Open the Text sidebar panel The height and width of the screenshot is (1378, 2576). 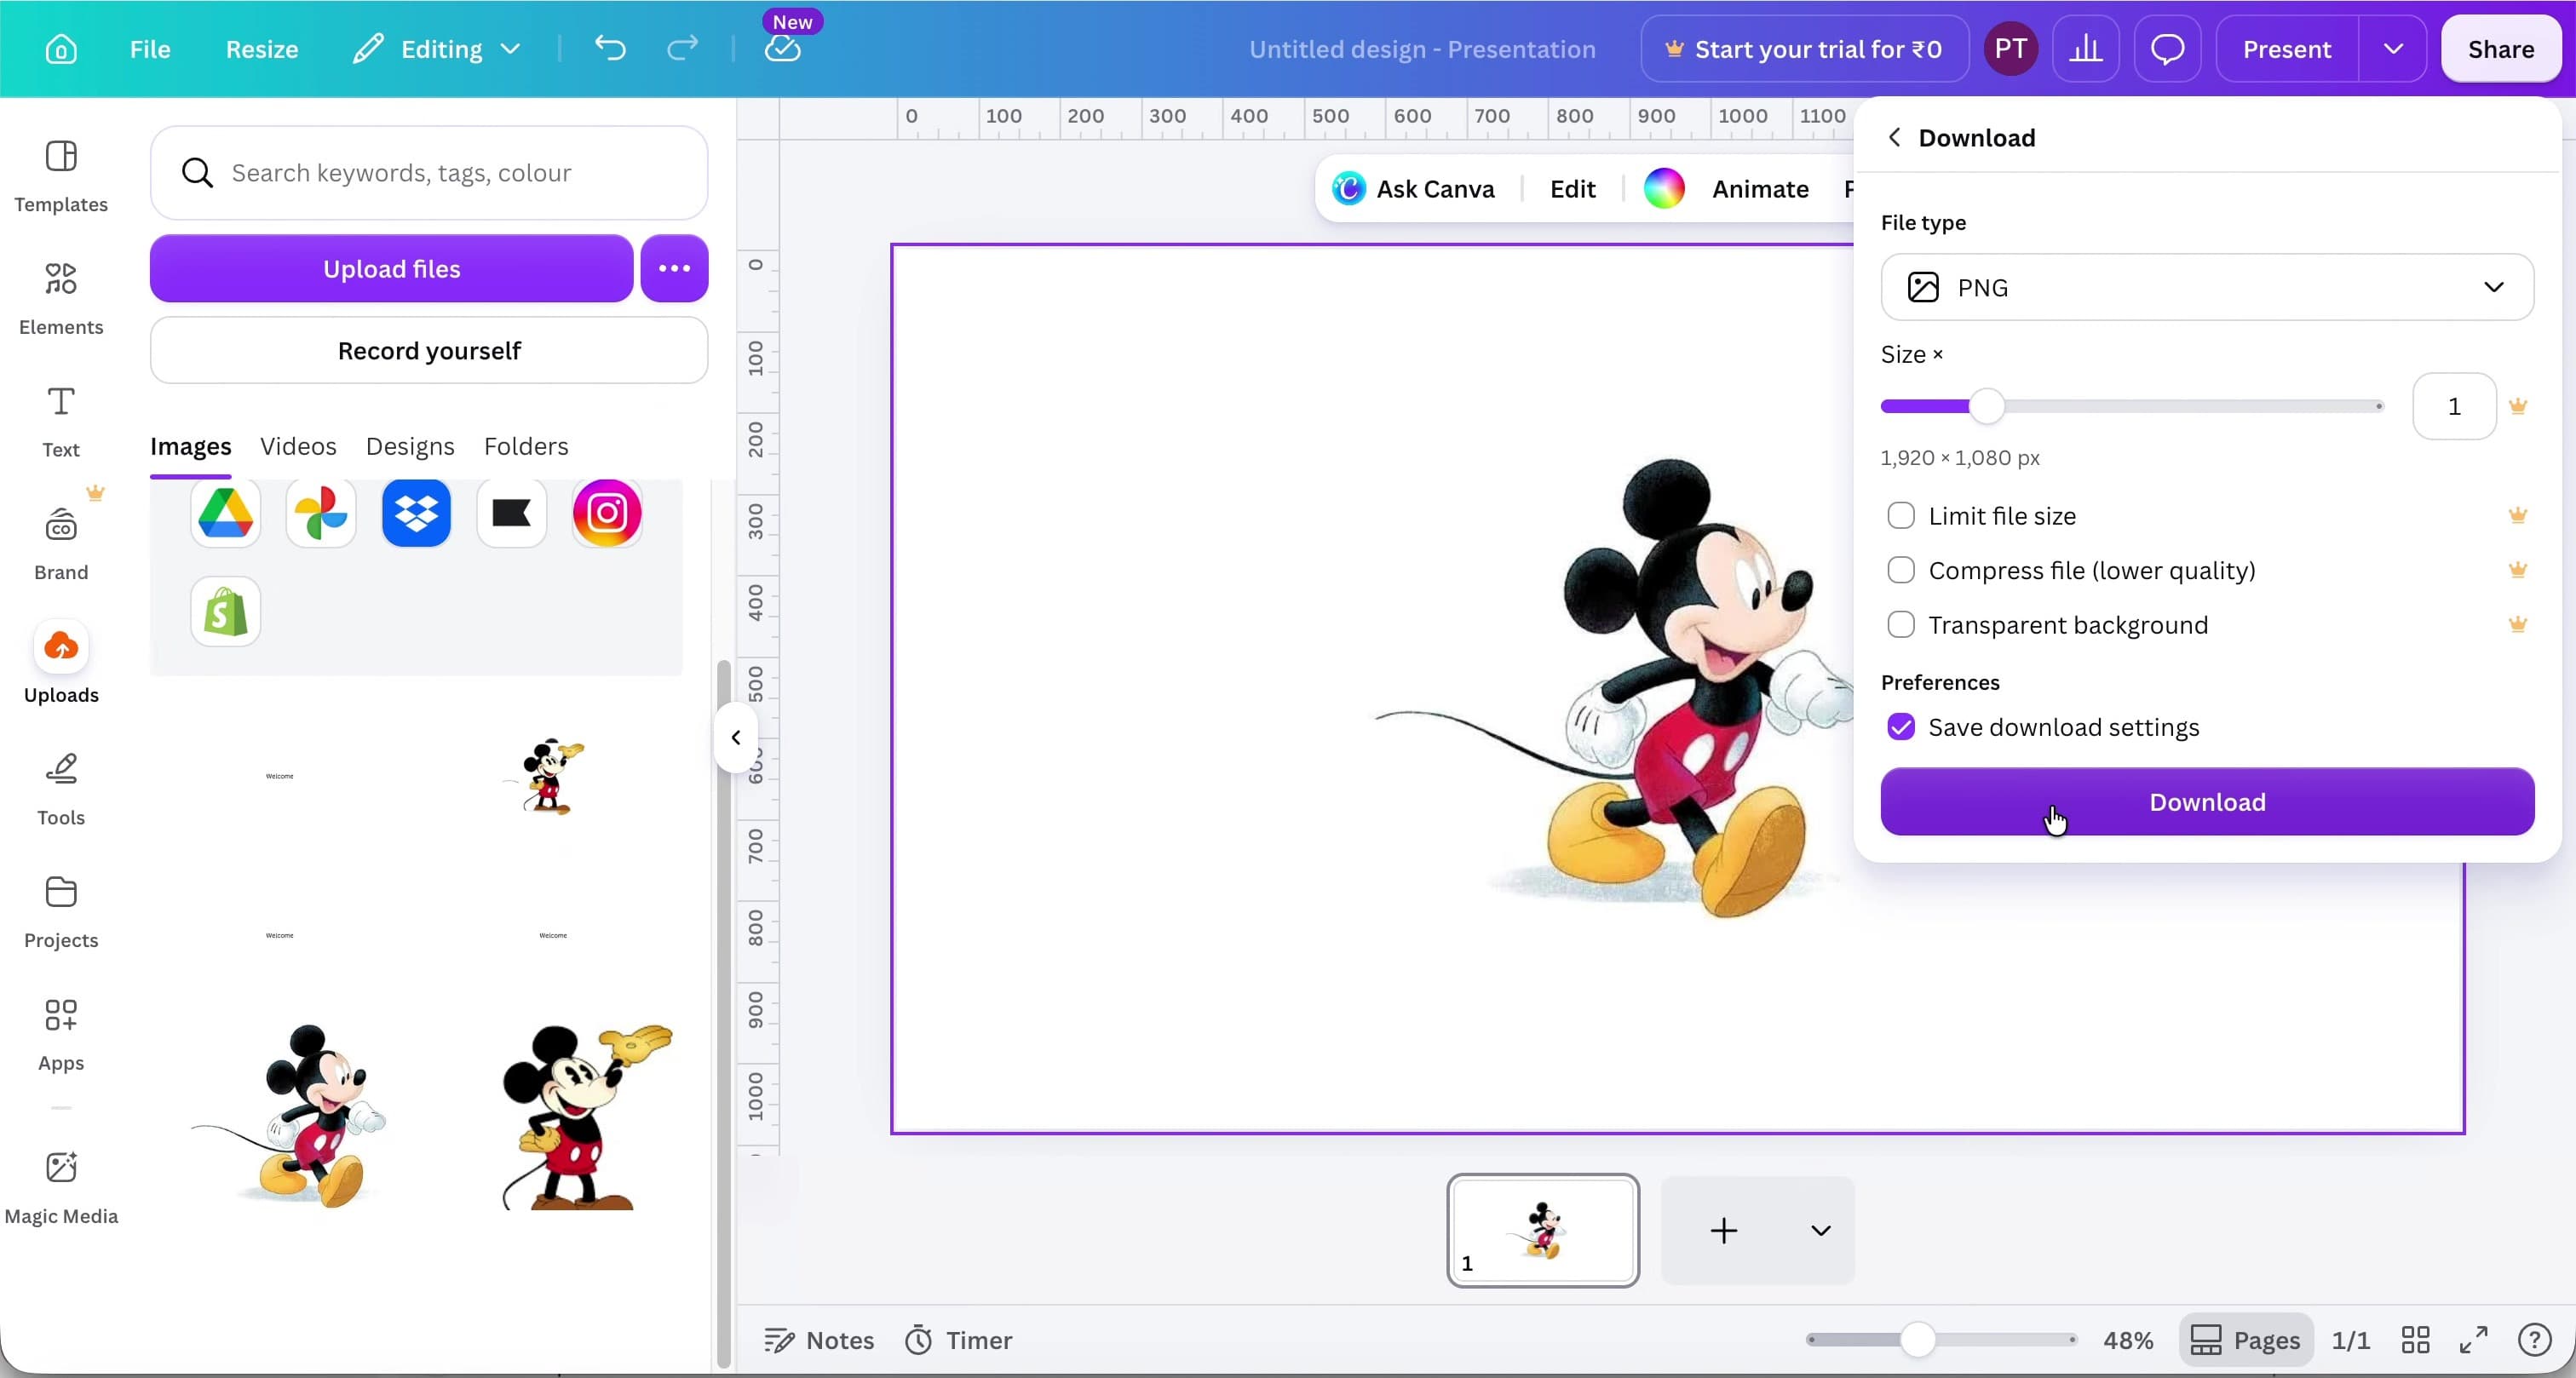[x=61, y=421]
